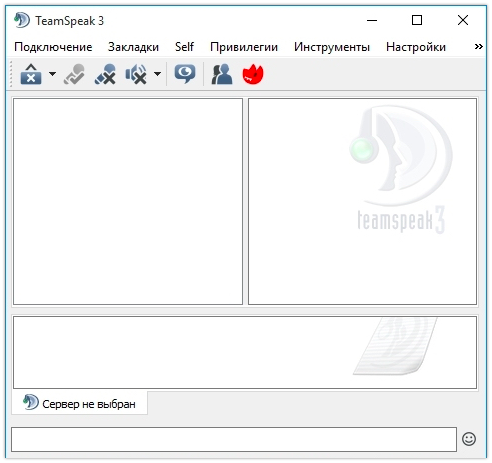Viewport: 492px width, 463px height.
Task: Click the chat message input field
Action: (234, 440)
